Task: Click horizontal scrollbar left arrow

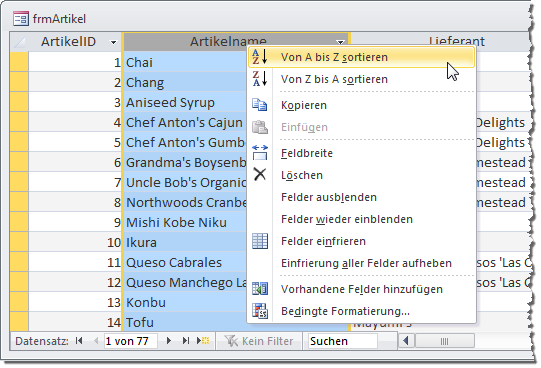Action: coord(406,341)
